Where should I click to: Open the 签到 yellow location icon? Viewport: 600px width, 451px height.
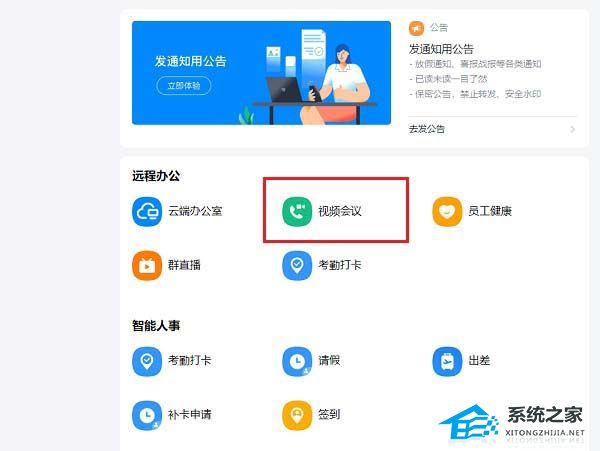(297, 415)
